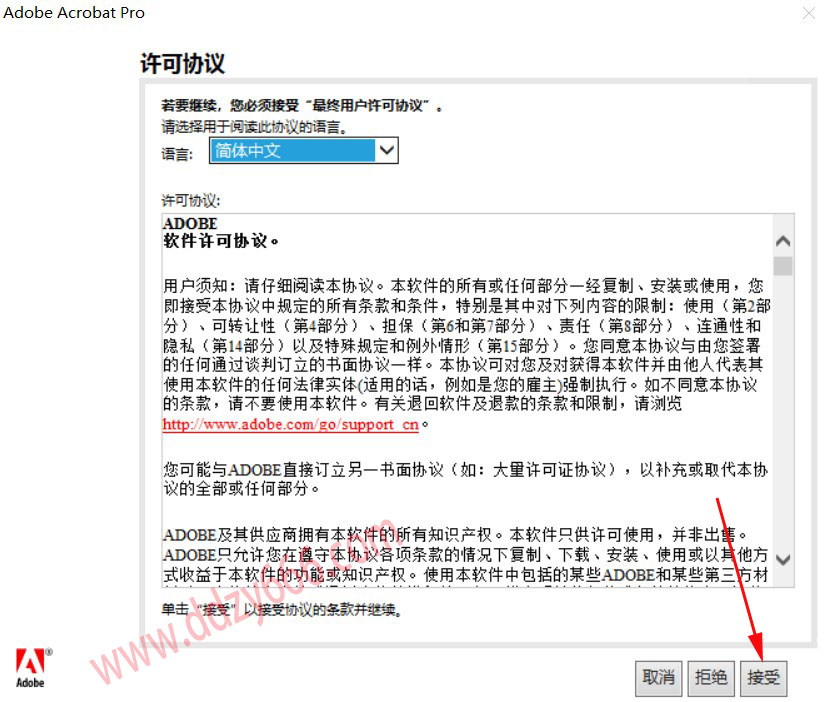Click the 许可协议: label above text box
The width and height of the screenshot is (827, 702).
(190, 200)
